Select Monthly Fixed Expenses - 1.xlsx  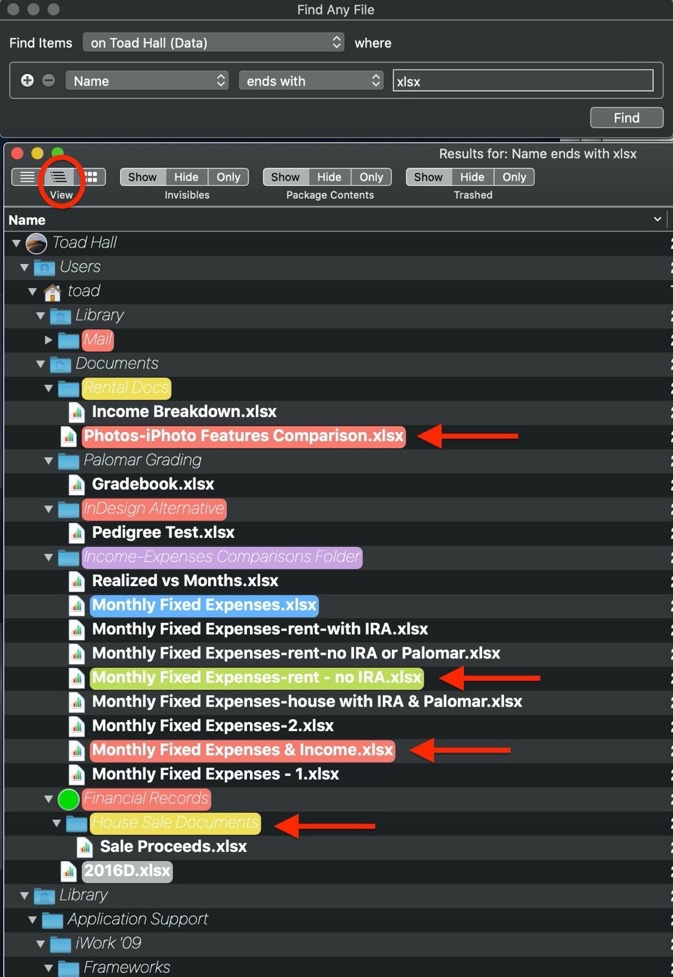[x=216, y=774]
